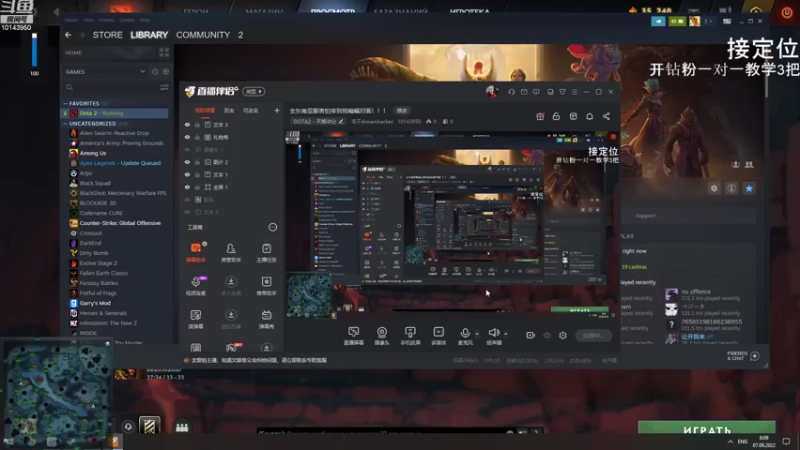Collapse the 工具箱 toolbox panel
The image size is (800, 450).
tap(273, 227)
